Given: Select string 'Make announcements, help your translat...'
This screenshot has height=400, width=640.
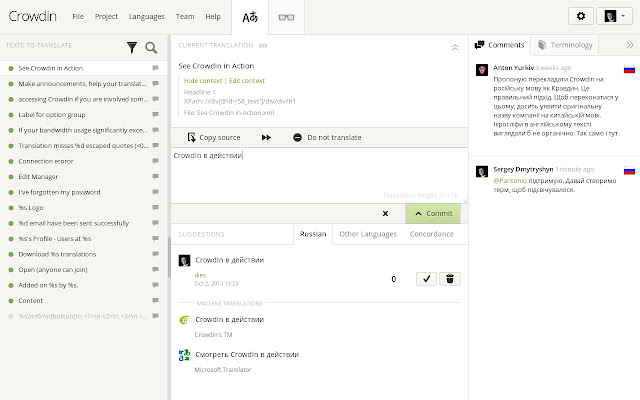Looking at the screenshot, I should coord(84,84).
